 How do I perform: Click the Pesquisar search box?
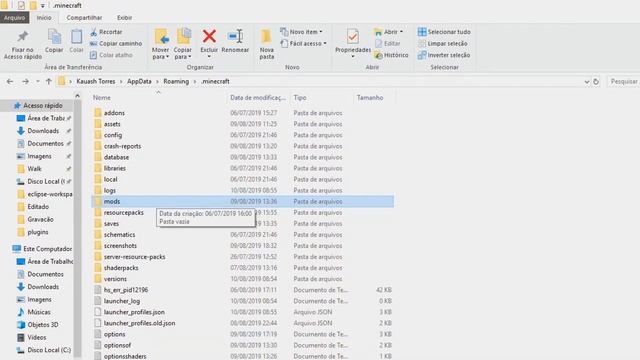[x=623, y=82]
